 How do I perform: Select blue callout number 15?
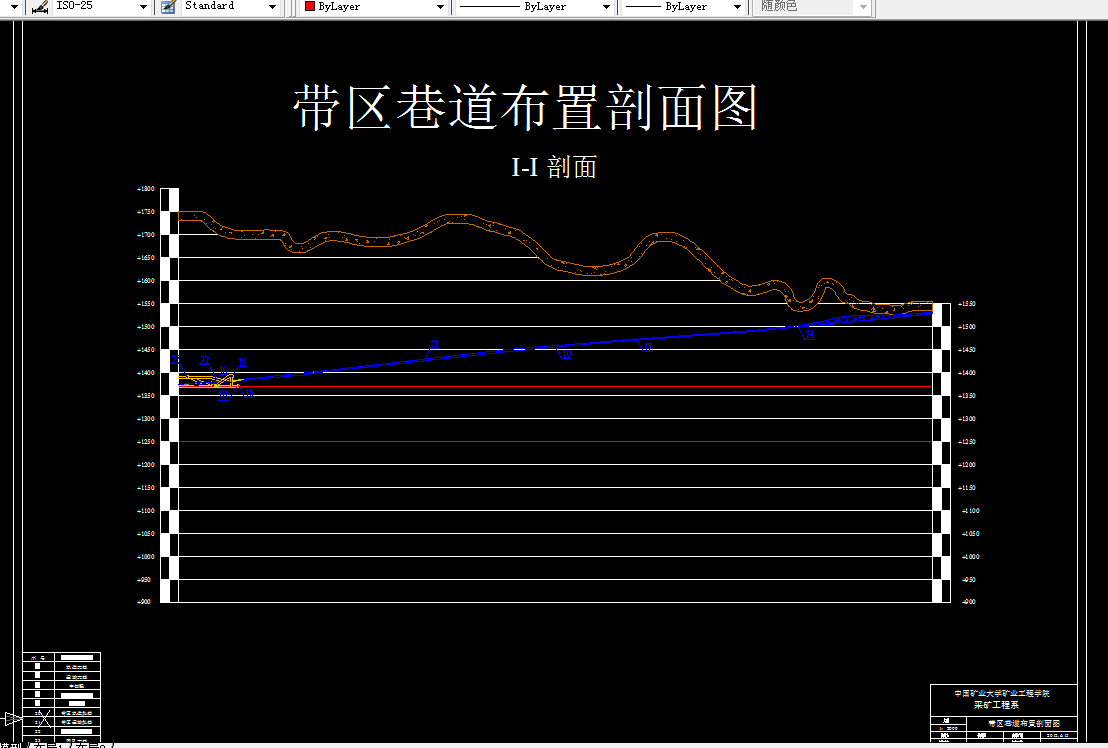click(249, 393)
